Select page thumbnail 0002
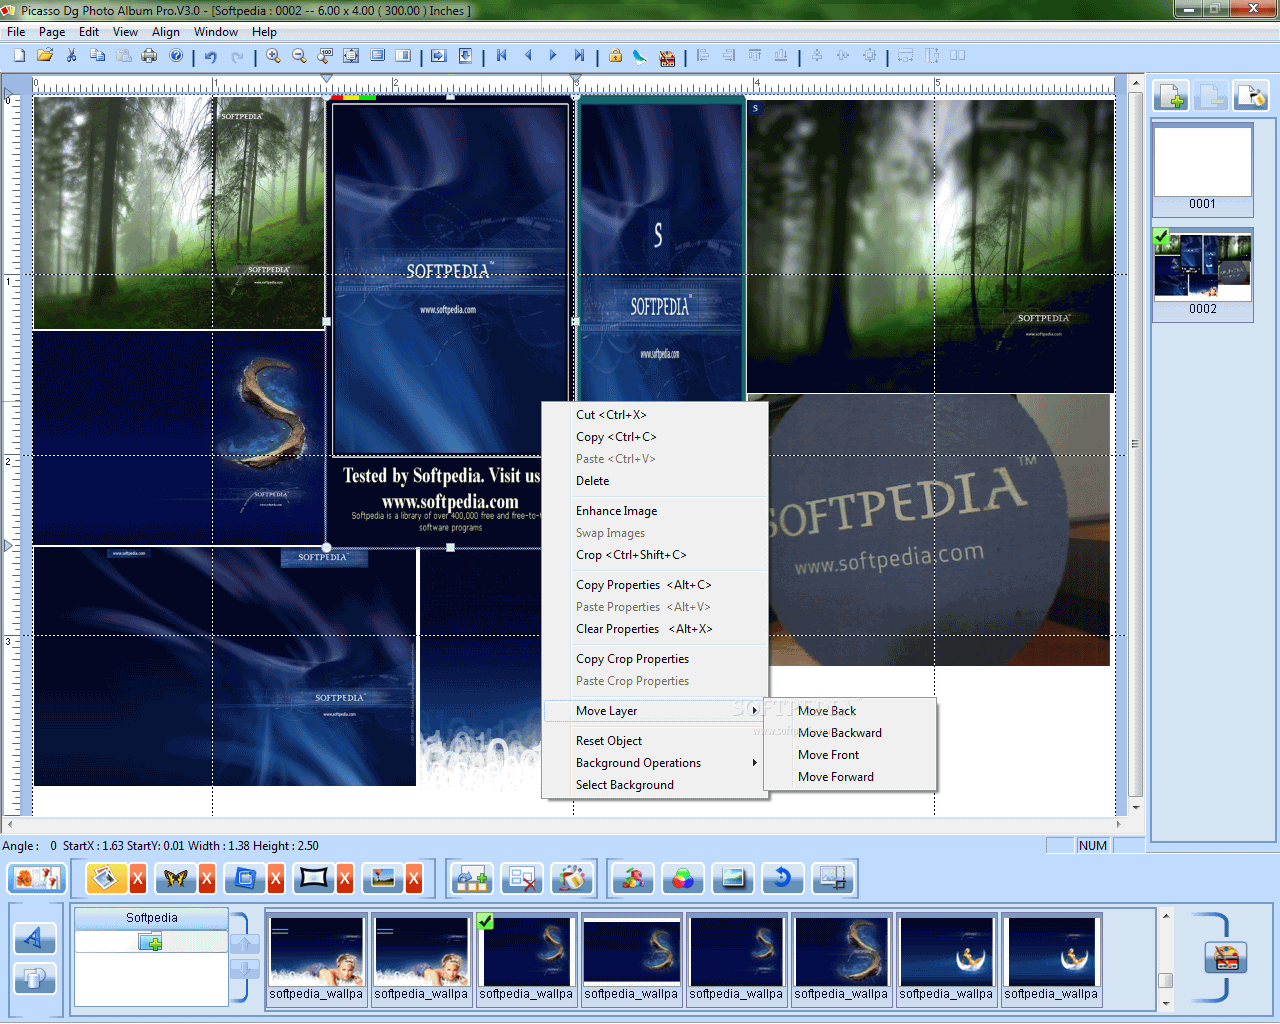 click(1203, 274)
